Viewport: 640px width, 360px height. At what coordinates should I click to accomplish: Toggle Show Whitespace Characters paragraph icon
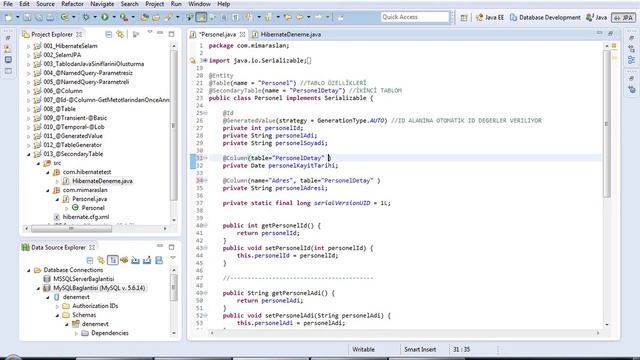tap(236, 17)
